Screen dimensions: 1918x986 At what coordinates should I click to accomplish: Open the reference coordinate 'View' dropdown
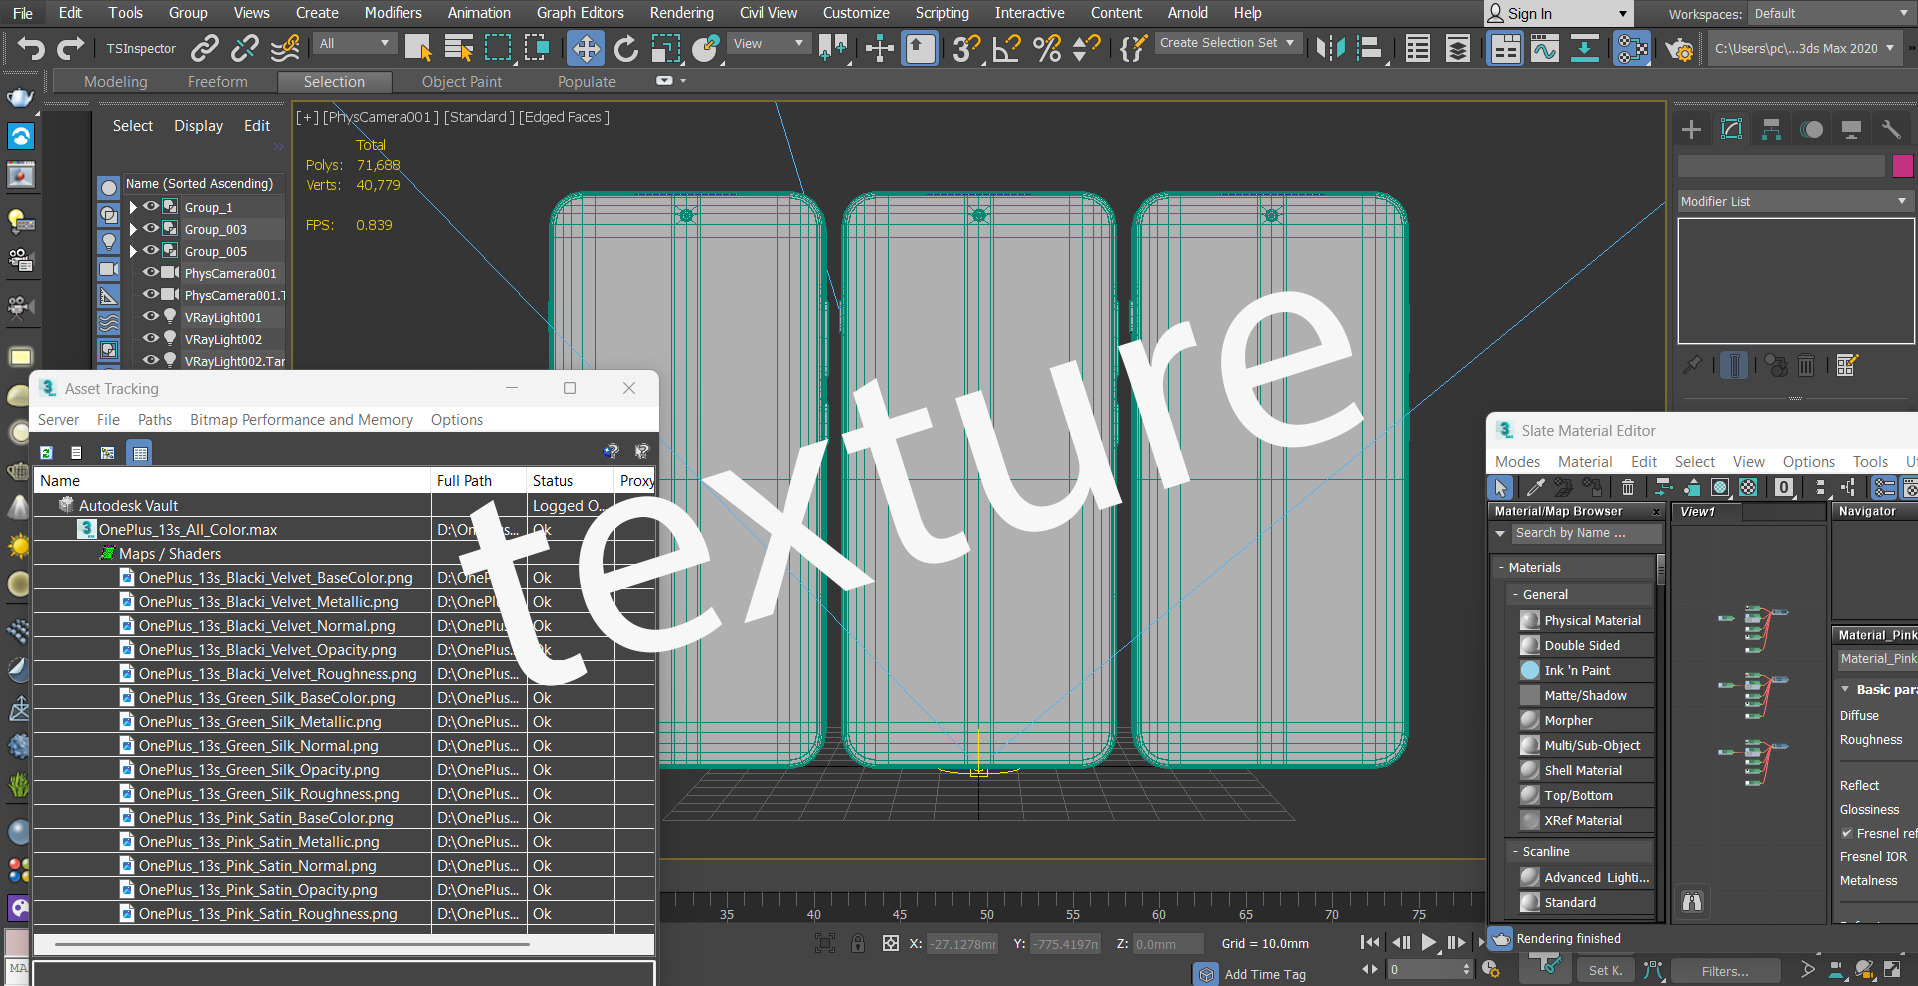coord(768,44)
